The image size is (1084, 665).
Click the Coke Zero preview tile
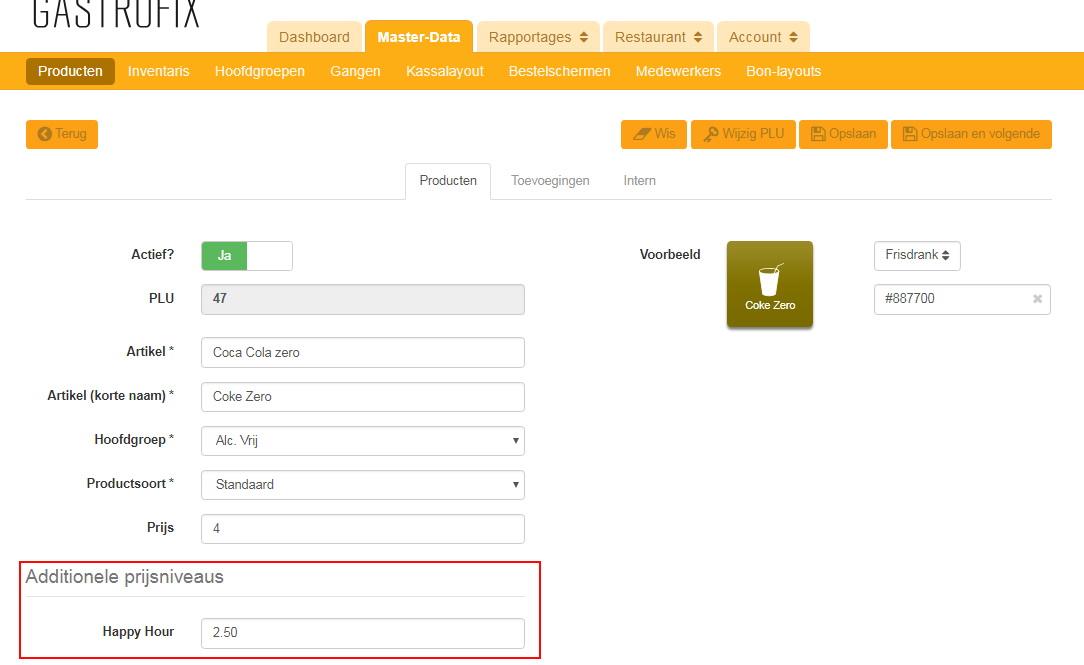(769, 284)
